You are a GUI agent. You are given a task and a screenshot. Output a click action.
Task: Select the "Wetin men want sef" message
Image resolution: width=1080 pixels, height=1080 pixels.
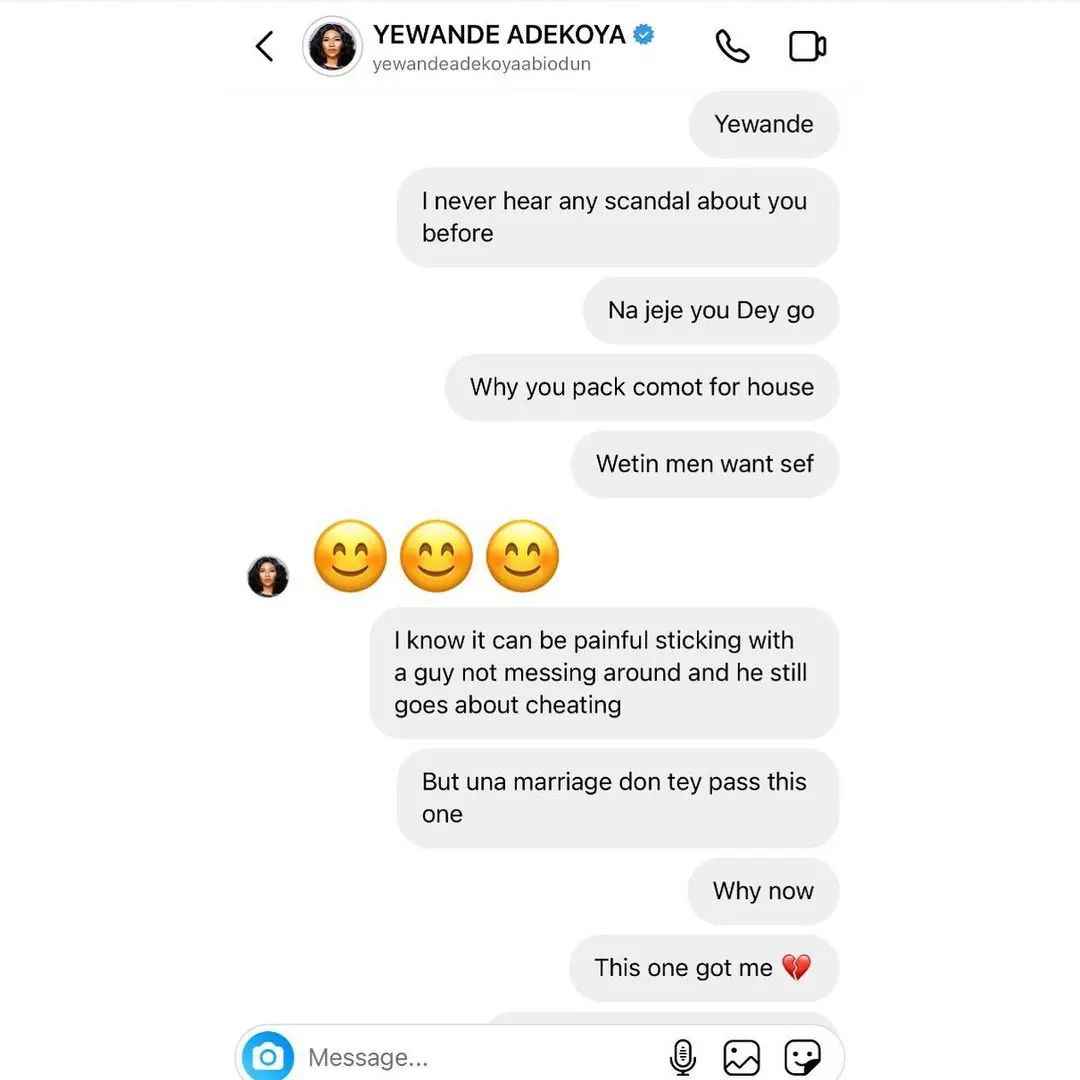(705, 464)
